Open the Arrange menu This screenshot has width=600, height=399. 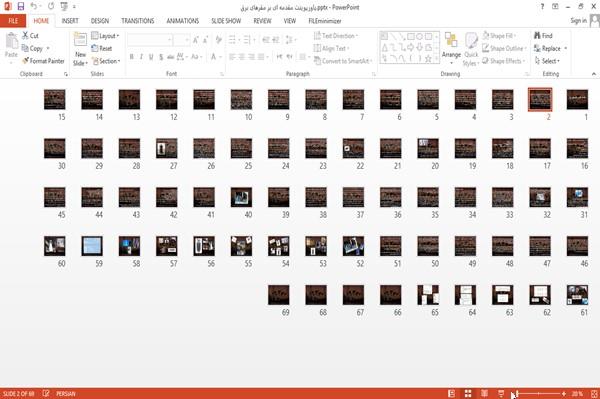tap(451, 49)
